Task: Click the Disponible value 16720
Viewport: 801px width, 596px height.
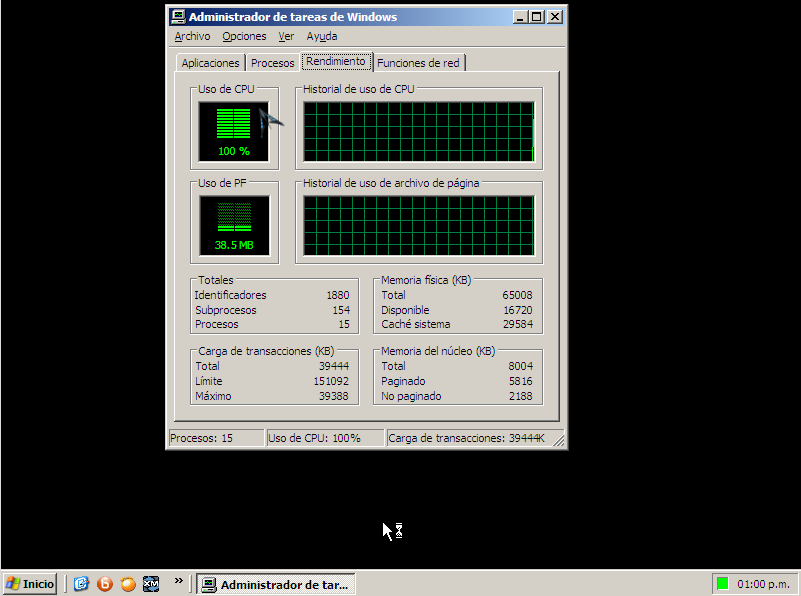Action: click(x=517, y=310)
